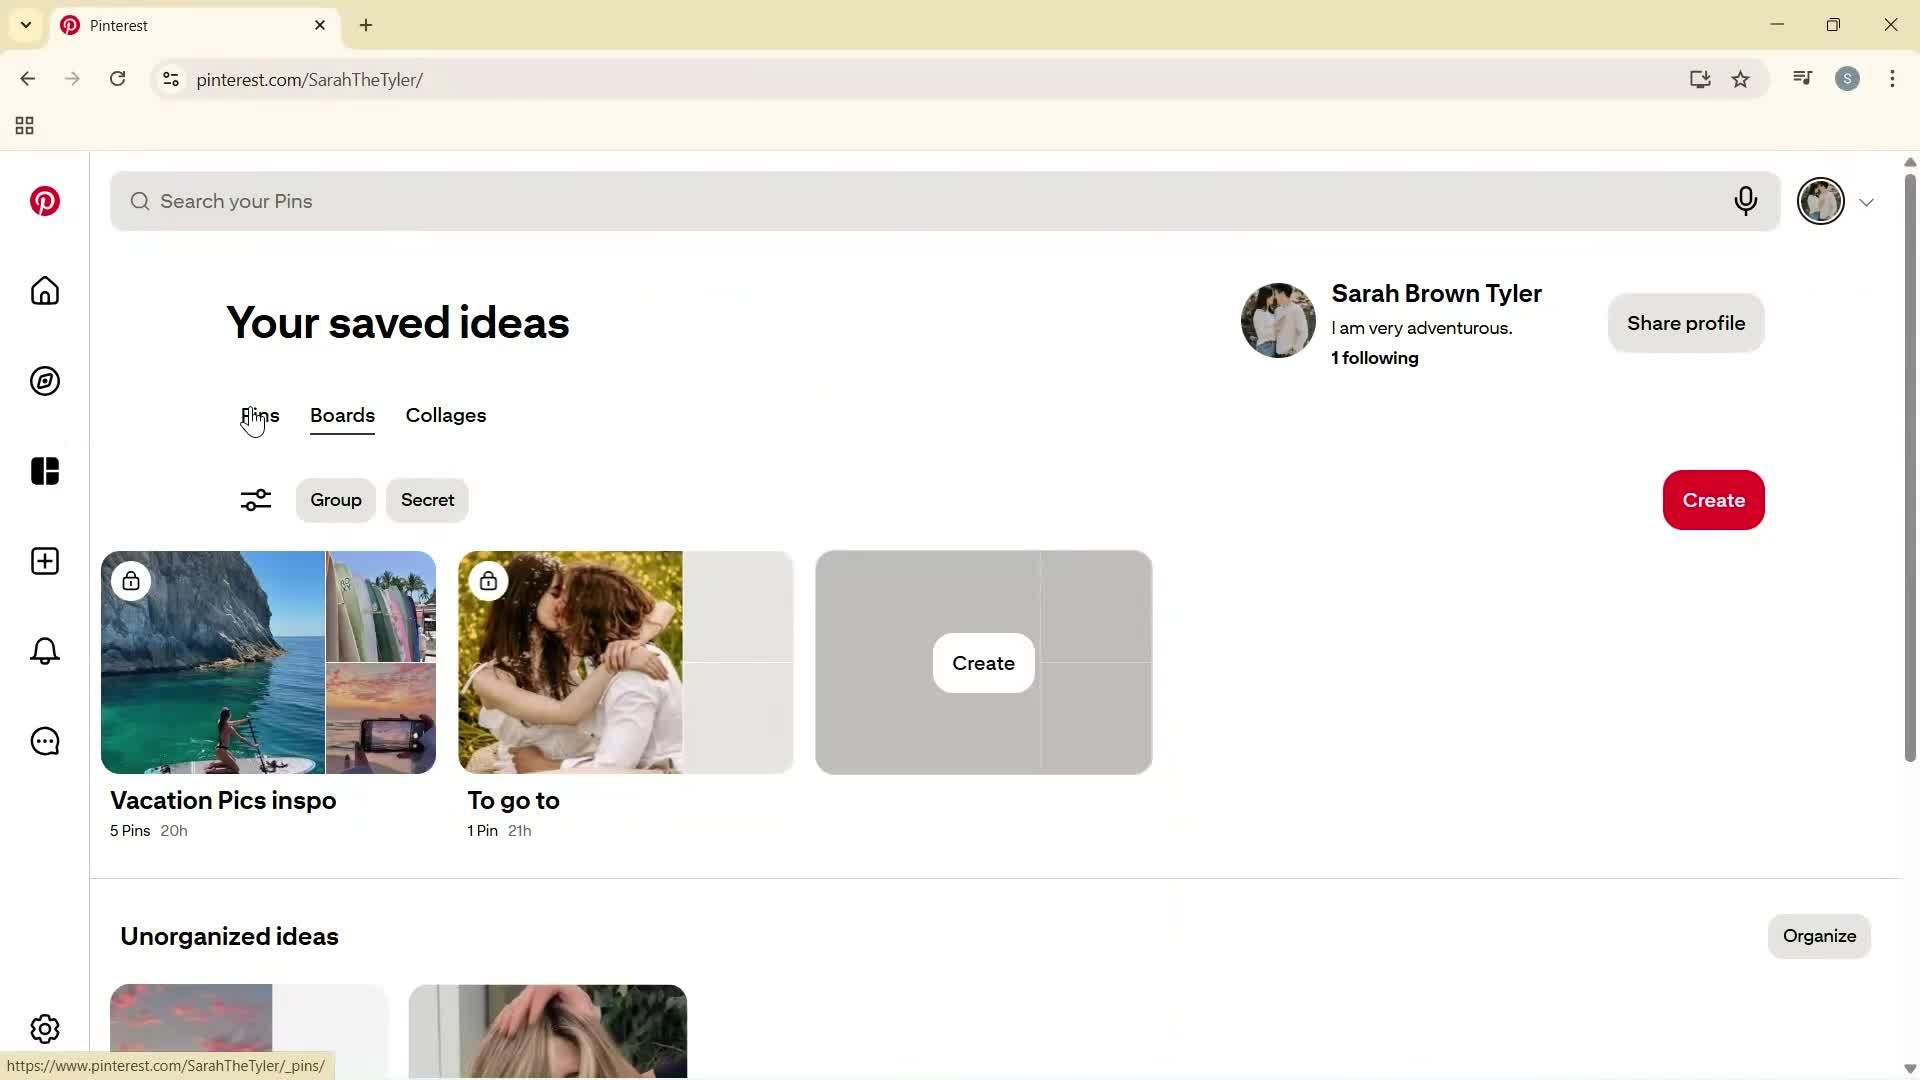Open notifications via the bell icon
This screenshot has width=1920, height=1080.
pyautogui.click(x=45, y=651)
